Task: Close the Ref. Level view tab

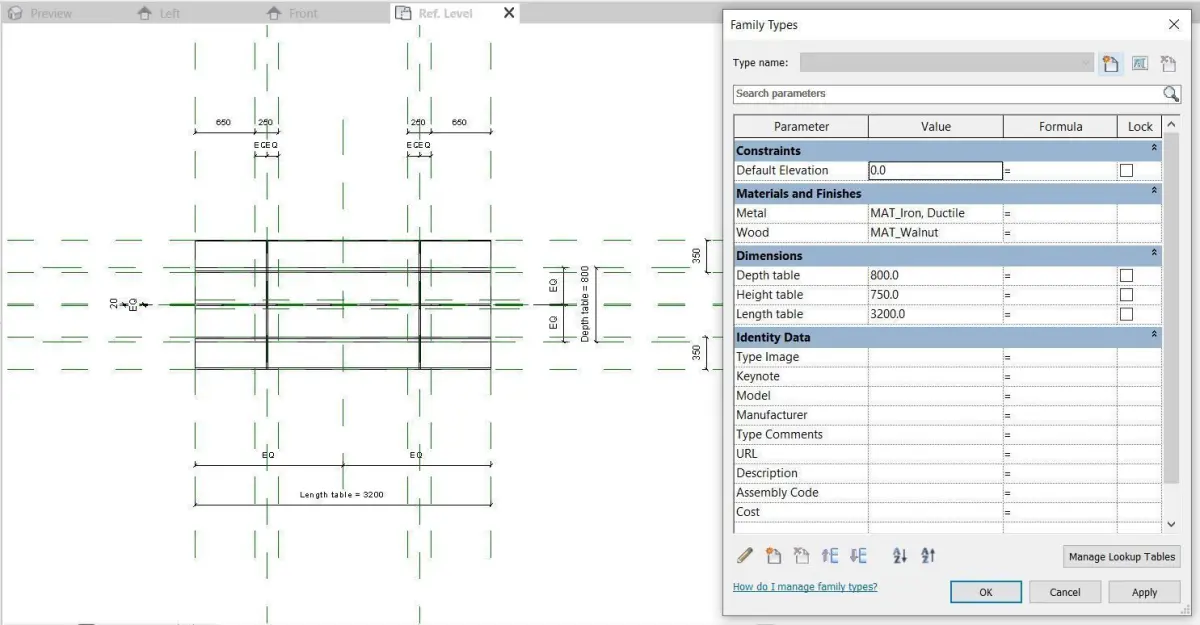Action: [508, 13]
